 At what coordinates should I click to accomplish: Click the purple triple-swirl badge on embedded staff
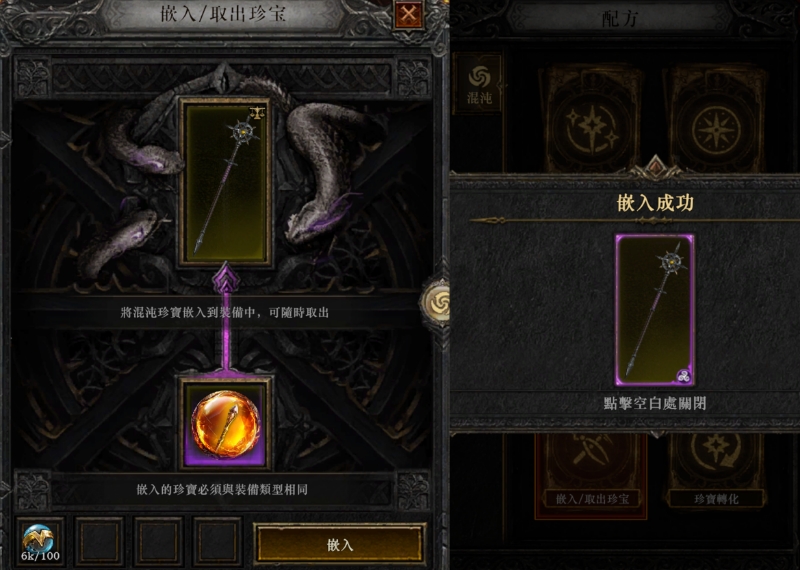tap(684, 376)
